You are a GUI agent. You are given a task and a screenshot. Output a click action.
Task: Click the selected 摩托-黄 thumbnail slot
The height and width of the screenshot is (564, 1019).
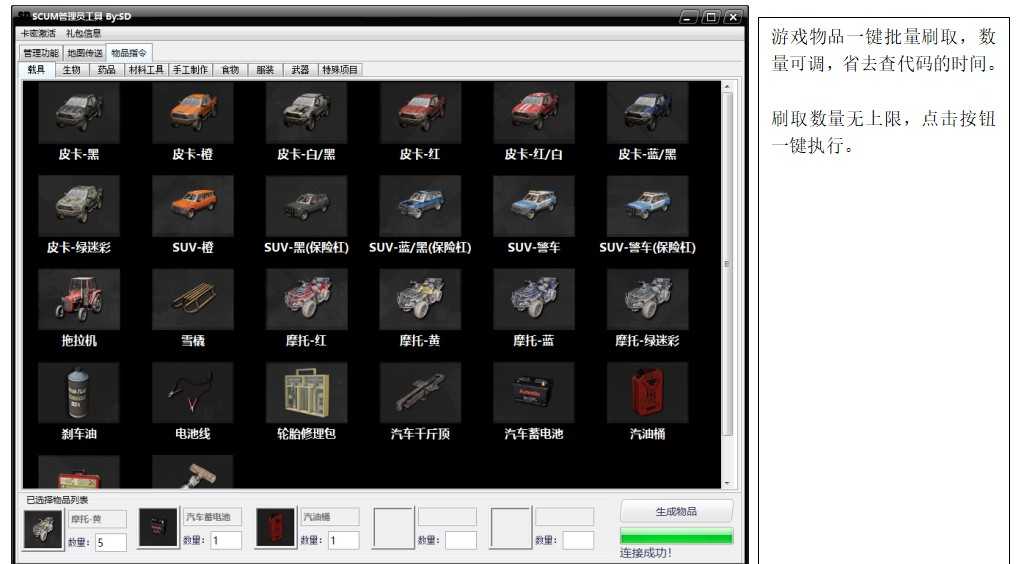pos(43,528)
